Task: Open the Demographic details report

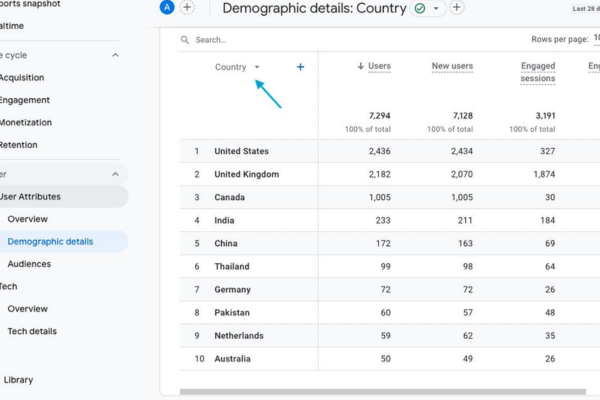Action: 50,242
